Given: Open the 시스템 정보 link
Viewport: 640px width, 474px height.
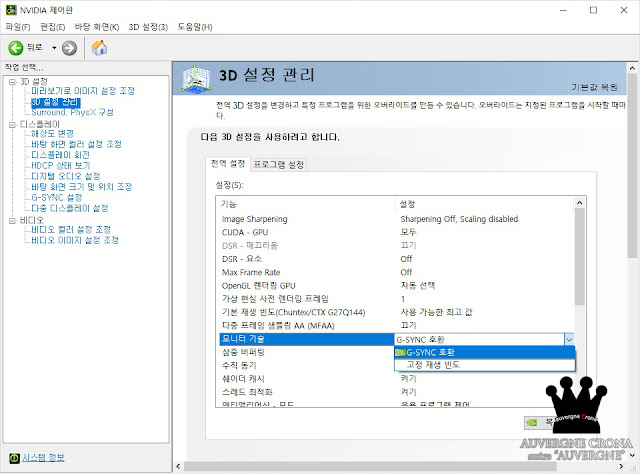Looking at the screenshot, I should coord(43,458).
